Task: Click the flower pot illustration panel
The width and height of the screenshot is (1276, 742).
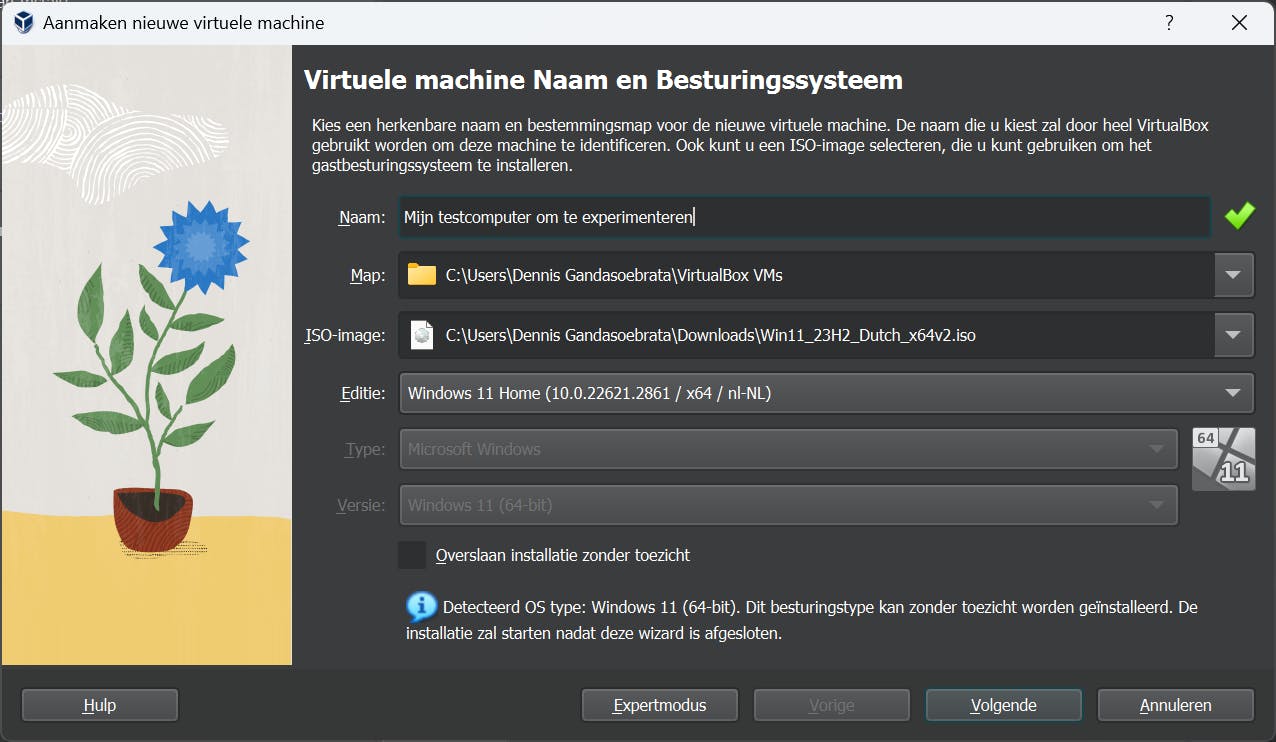Action: 147,355
